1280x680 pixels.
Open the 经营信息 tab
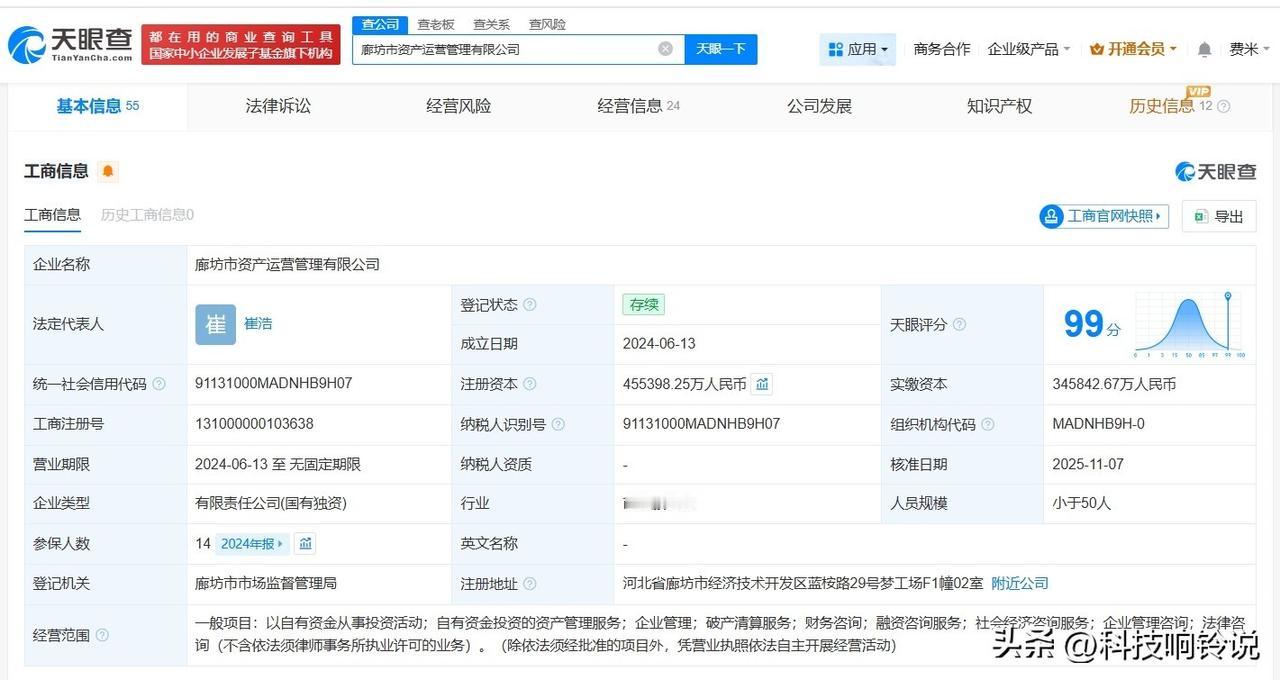click(639, 106)
